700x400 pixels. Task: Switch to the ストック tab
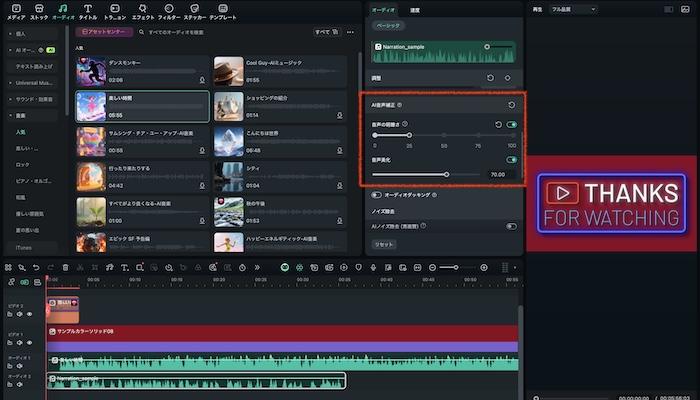tap(39, 12)
